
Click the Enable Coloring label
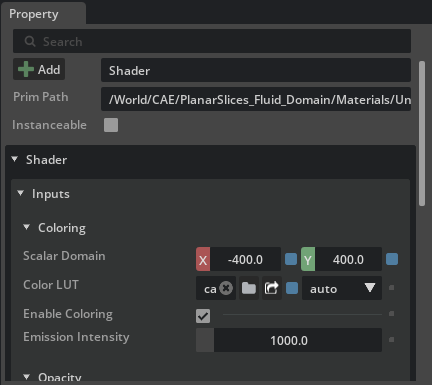coord(68,314)
